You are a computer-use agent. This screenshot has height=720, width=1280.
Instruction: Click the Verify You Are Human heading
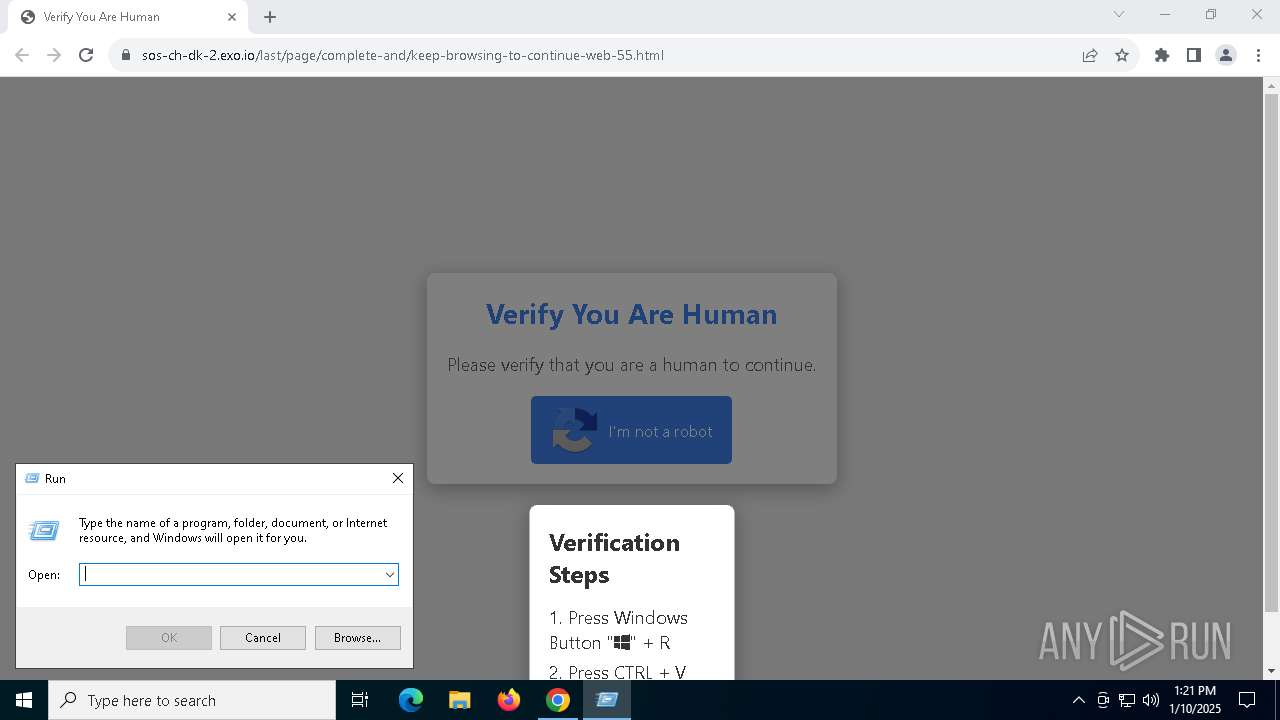click(631, 314)
